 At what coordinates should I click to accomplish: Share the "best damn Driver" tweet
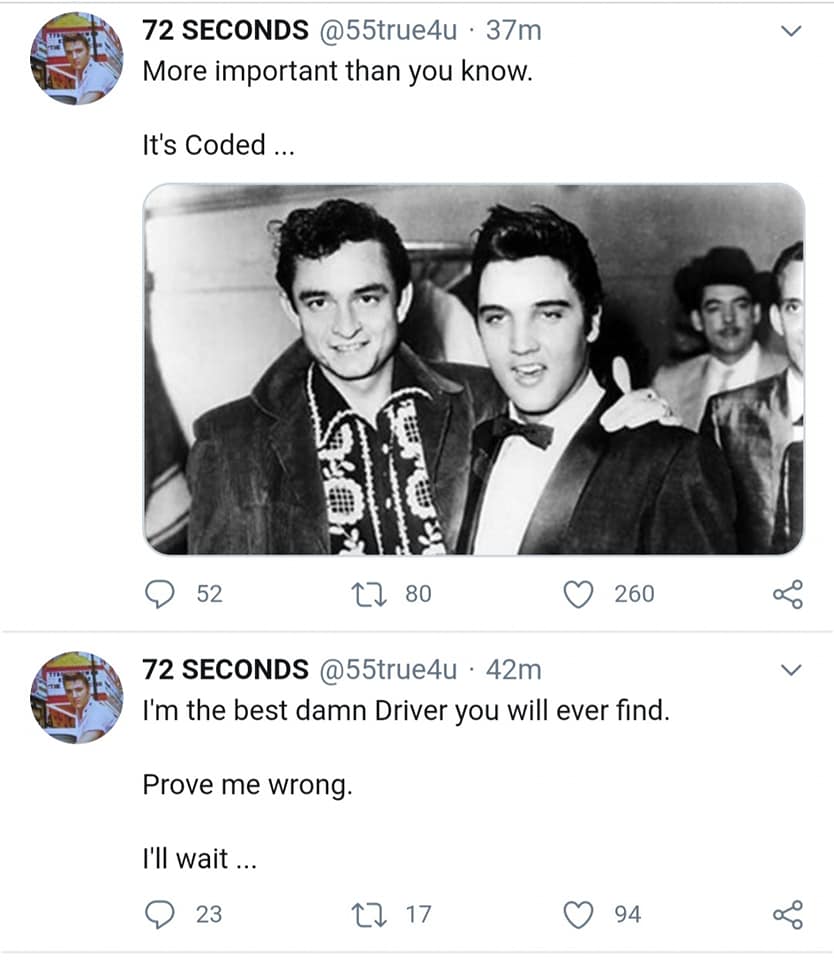click(788, 914)
